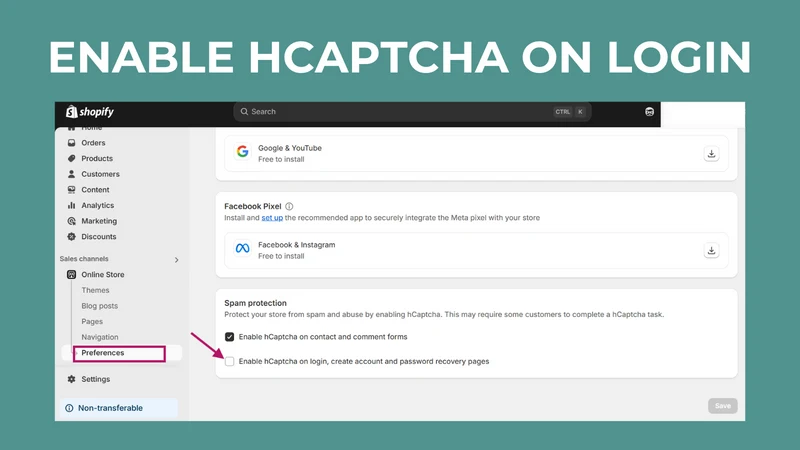Click the Sales channels heading
Viewport: 800px width, 450px height.
point(84,259)
